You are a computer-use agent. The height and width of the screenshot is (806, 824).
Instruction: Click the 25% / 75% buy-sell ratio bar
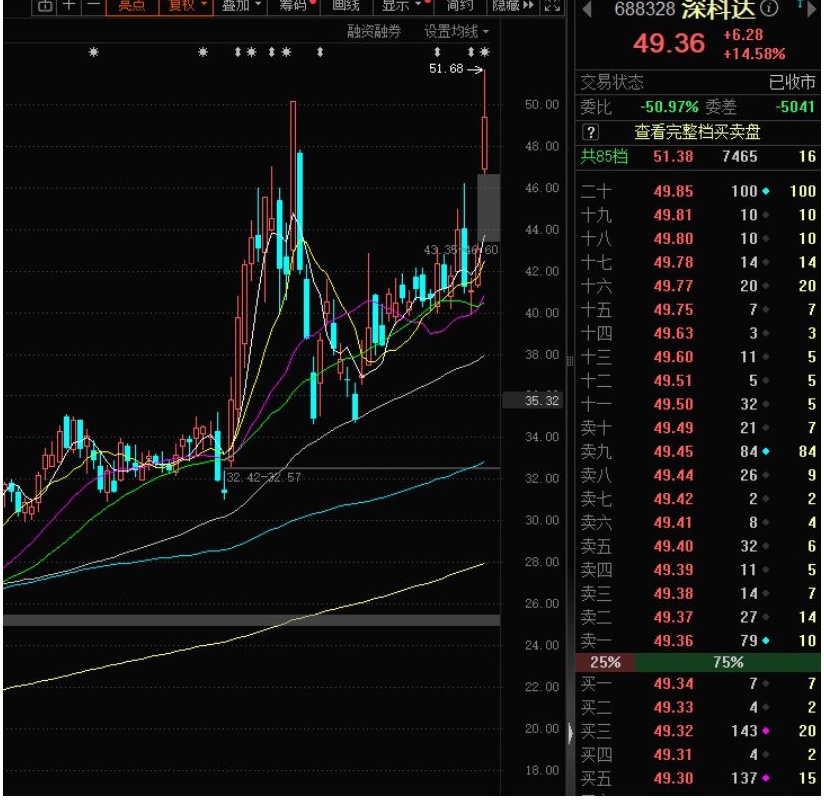coord(697,662)
